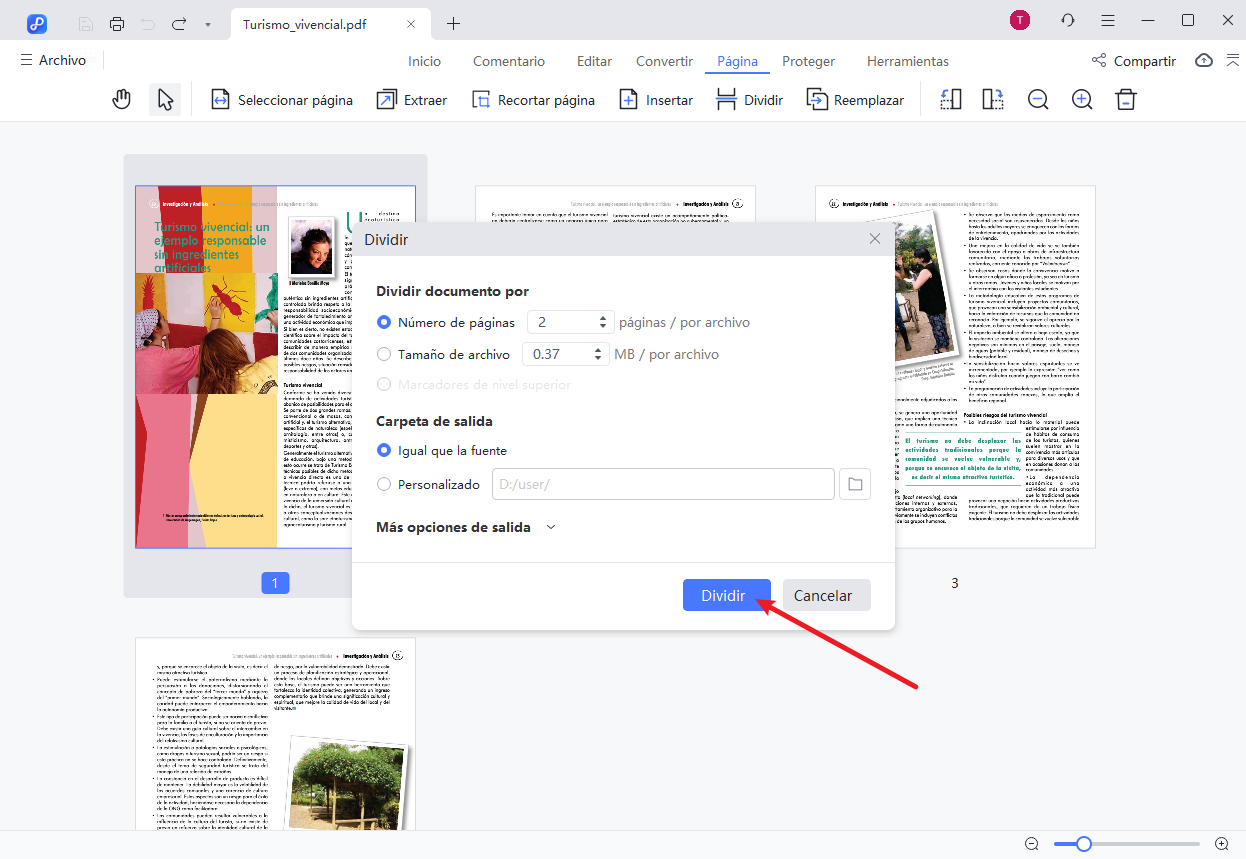This screenshot has width=1246, height=859.
Task: Open the Extraer page tool
Action: pyautogui.click(x=411, y=99)
